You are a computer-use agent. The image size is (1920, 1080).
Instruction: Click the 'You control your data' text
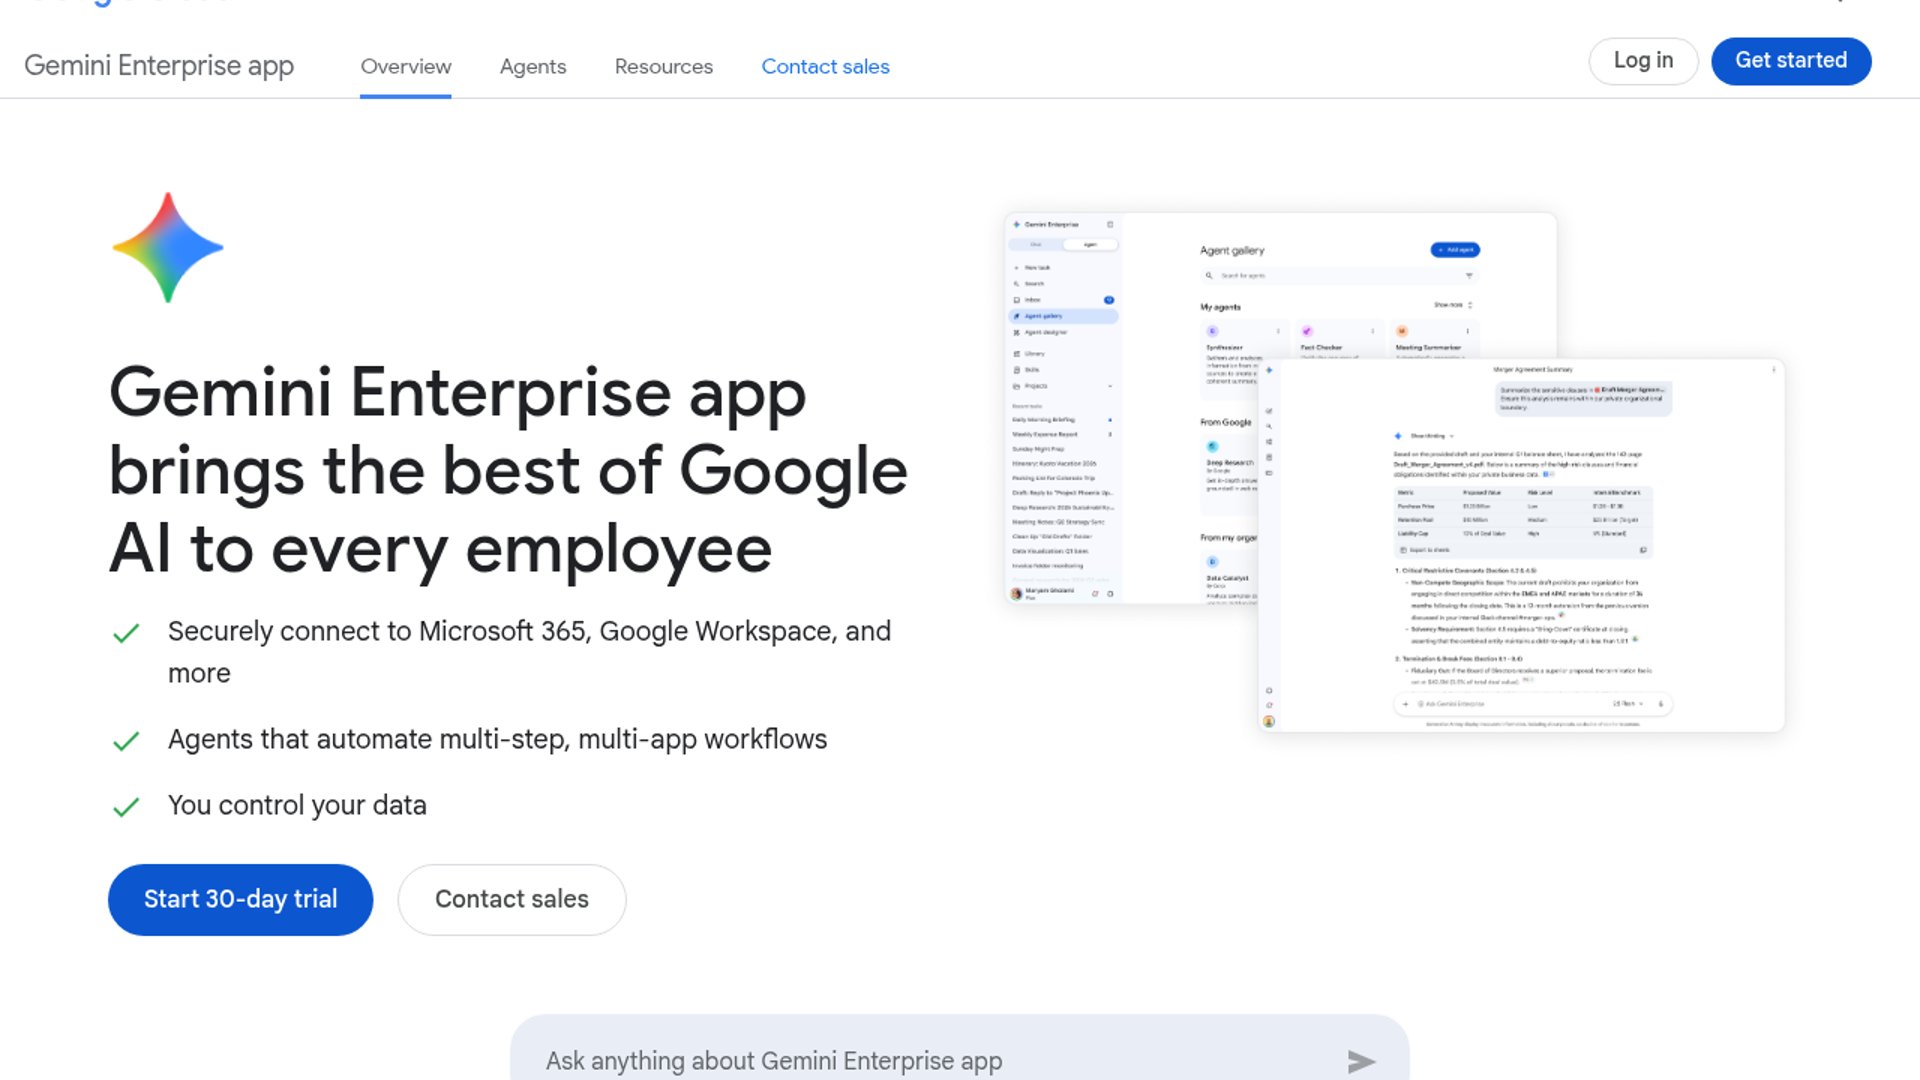click(297, 805)
